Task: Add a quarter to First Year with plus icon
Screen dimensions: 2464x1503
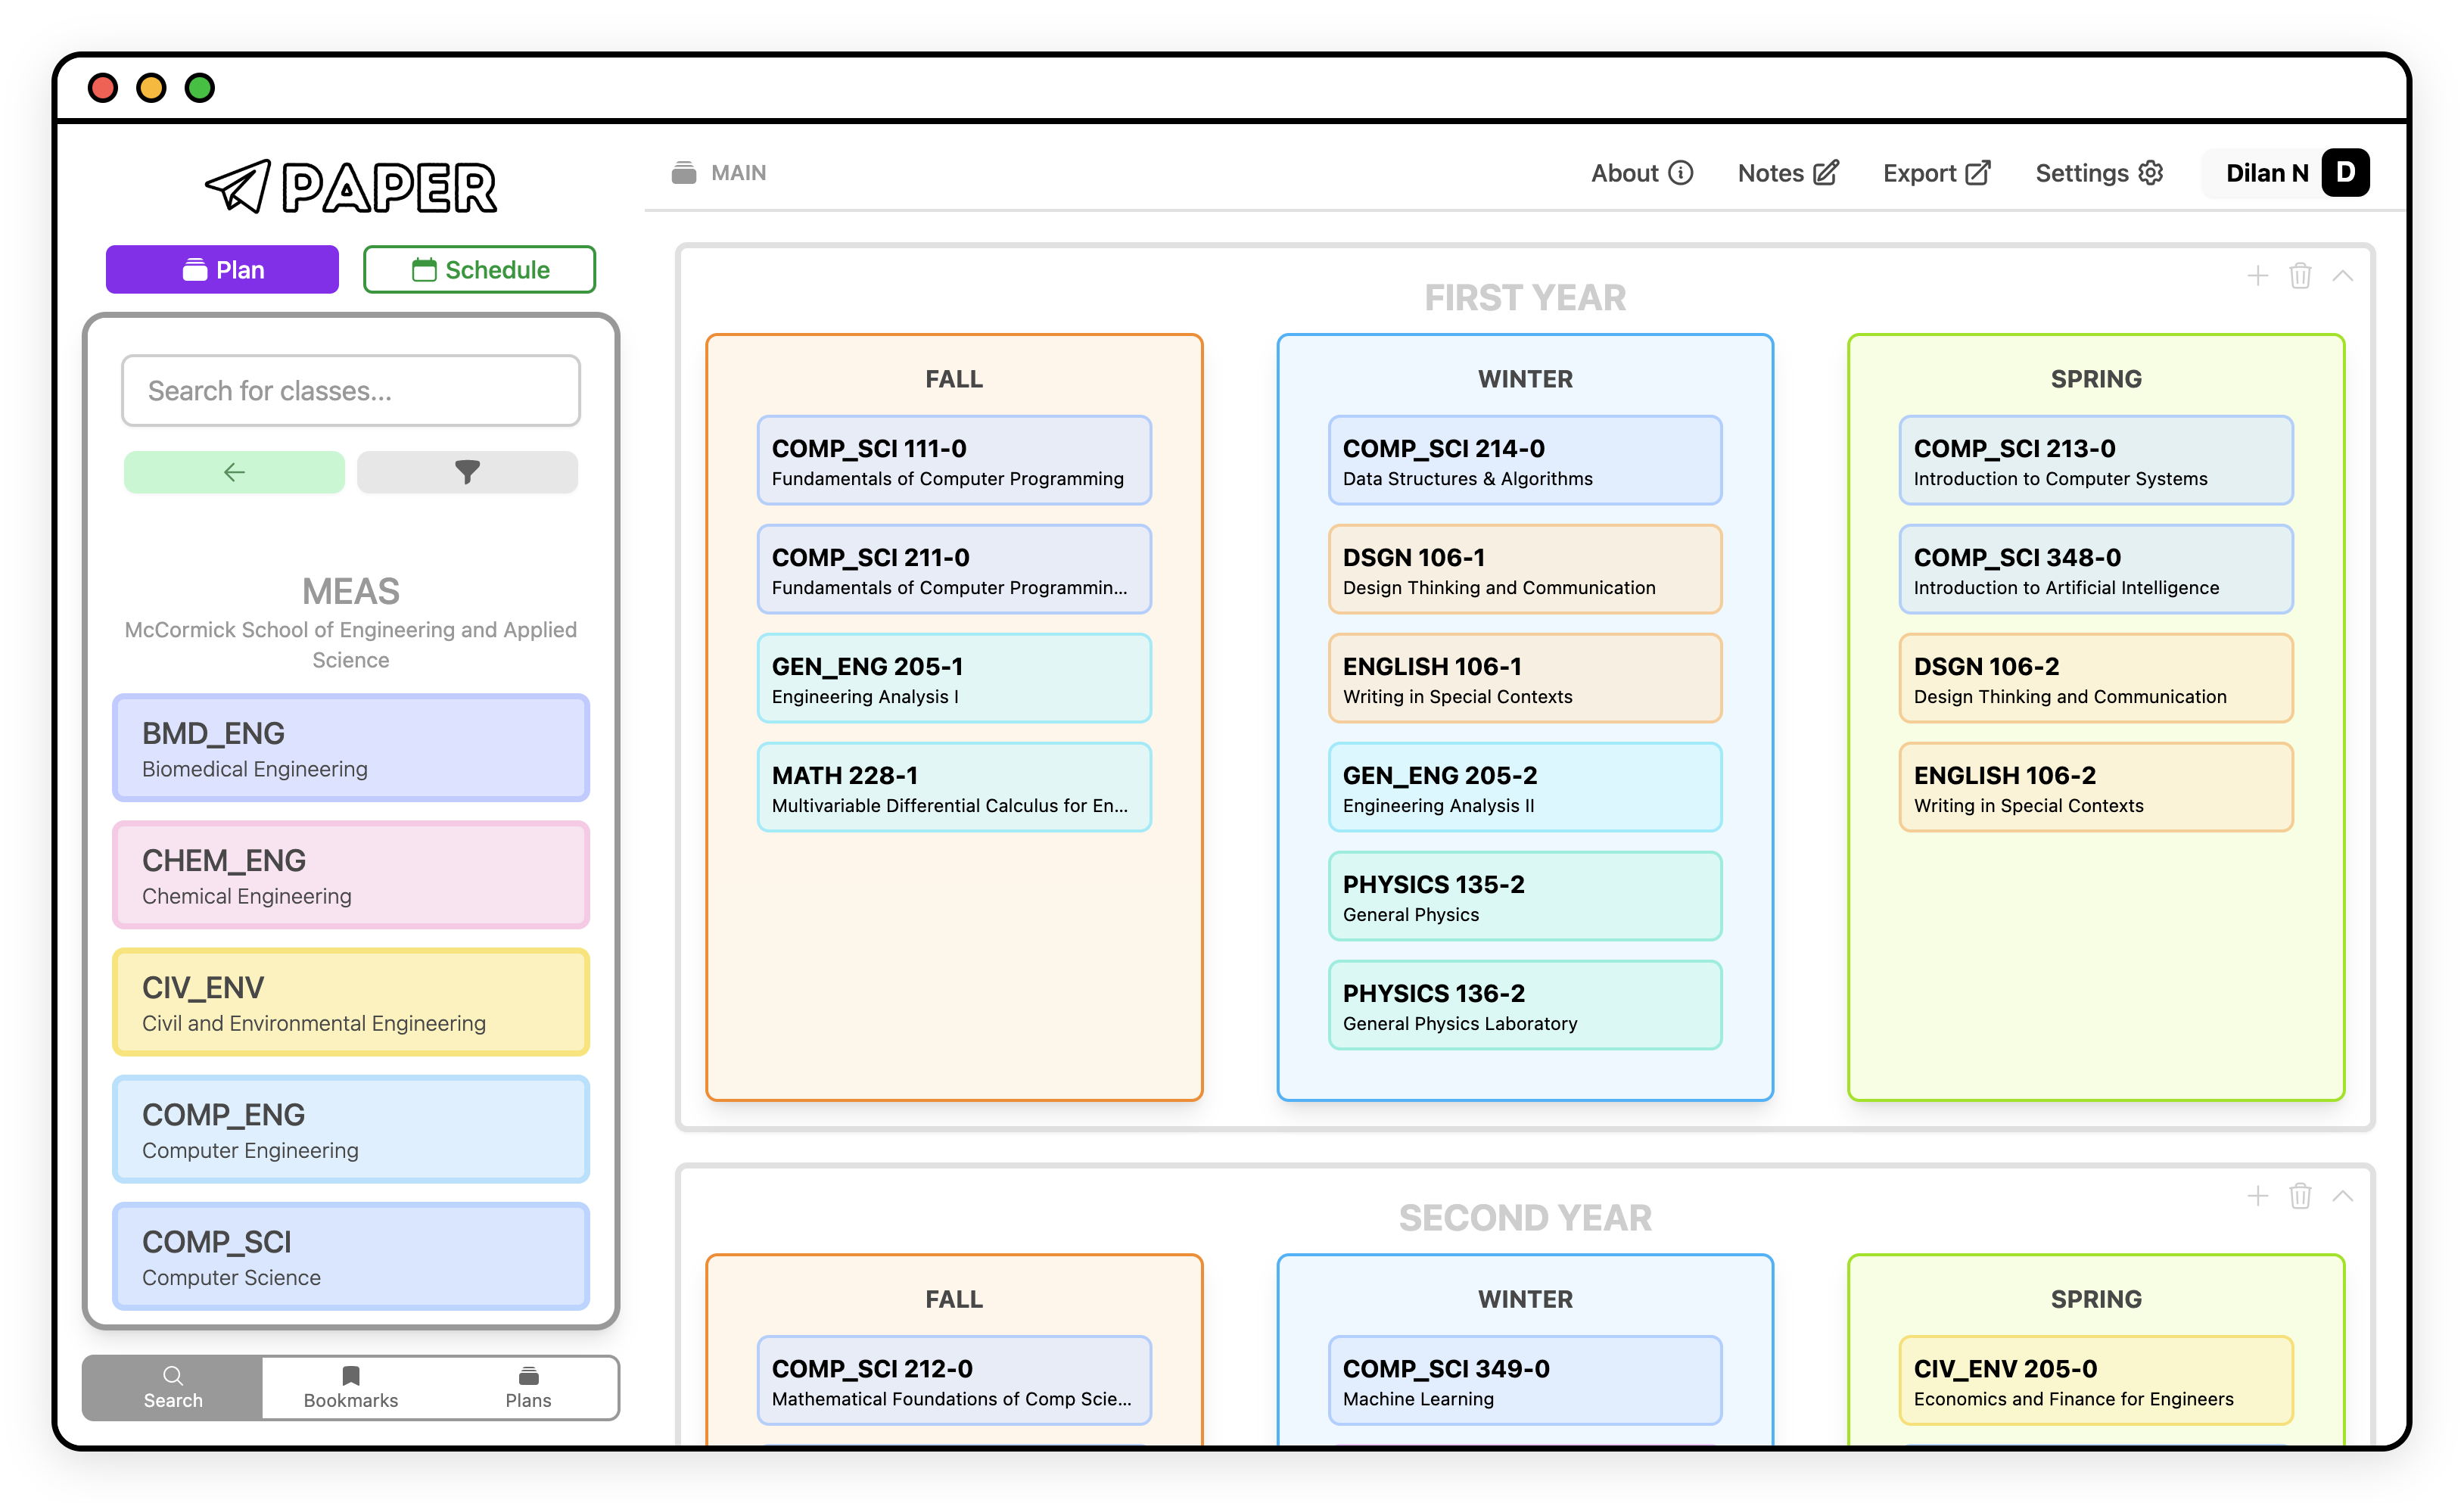Action: coord(2258,276)
